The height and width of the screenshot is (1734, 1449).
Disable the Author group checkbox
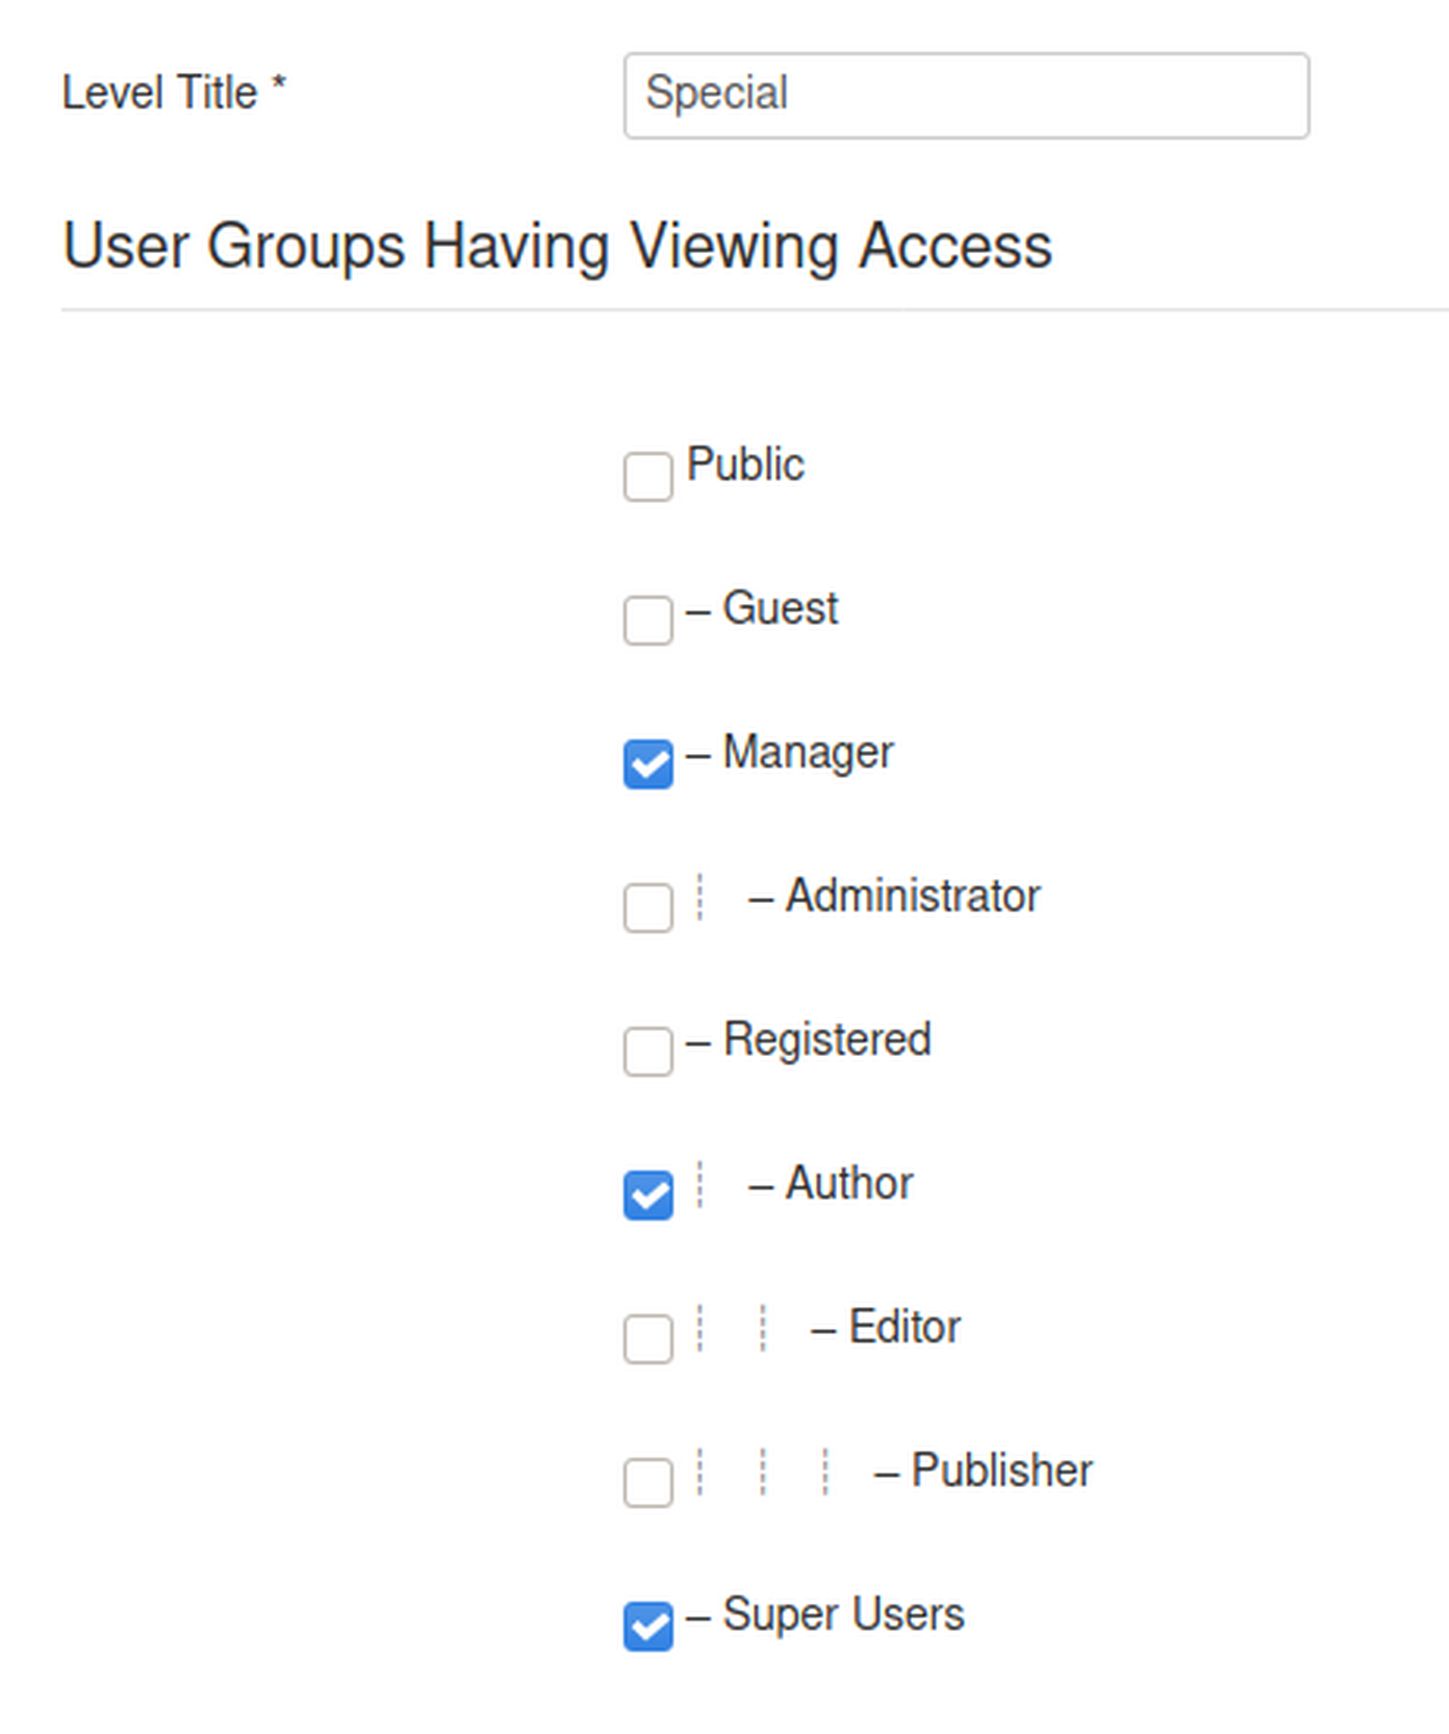coord(647,1195)
